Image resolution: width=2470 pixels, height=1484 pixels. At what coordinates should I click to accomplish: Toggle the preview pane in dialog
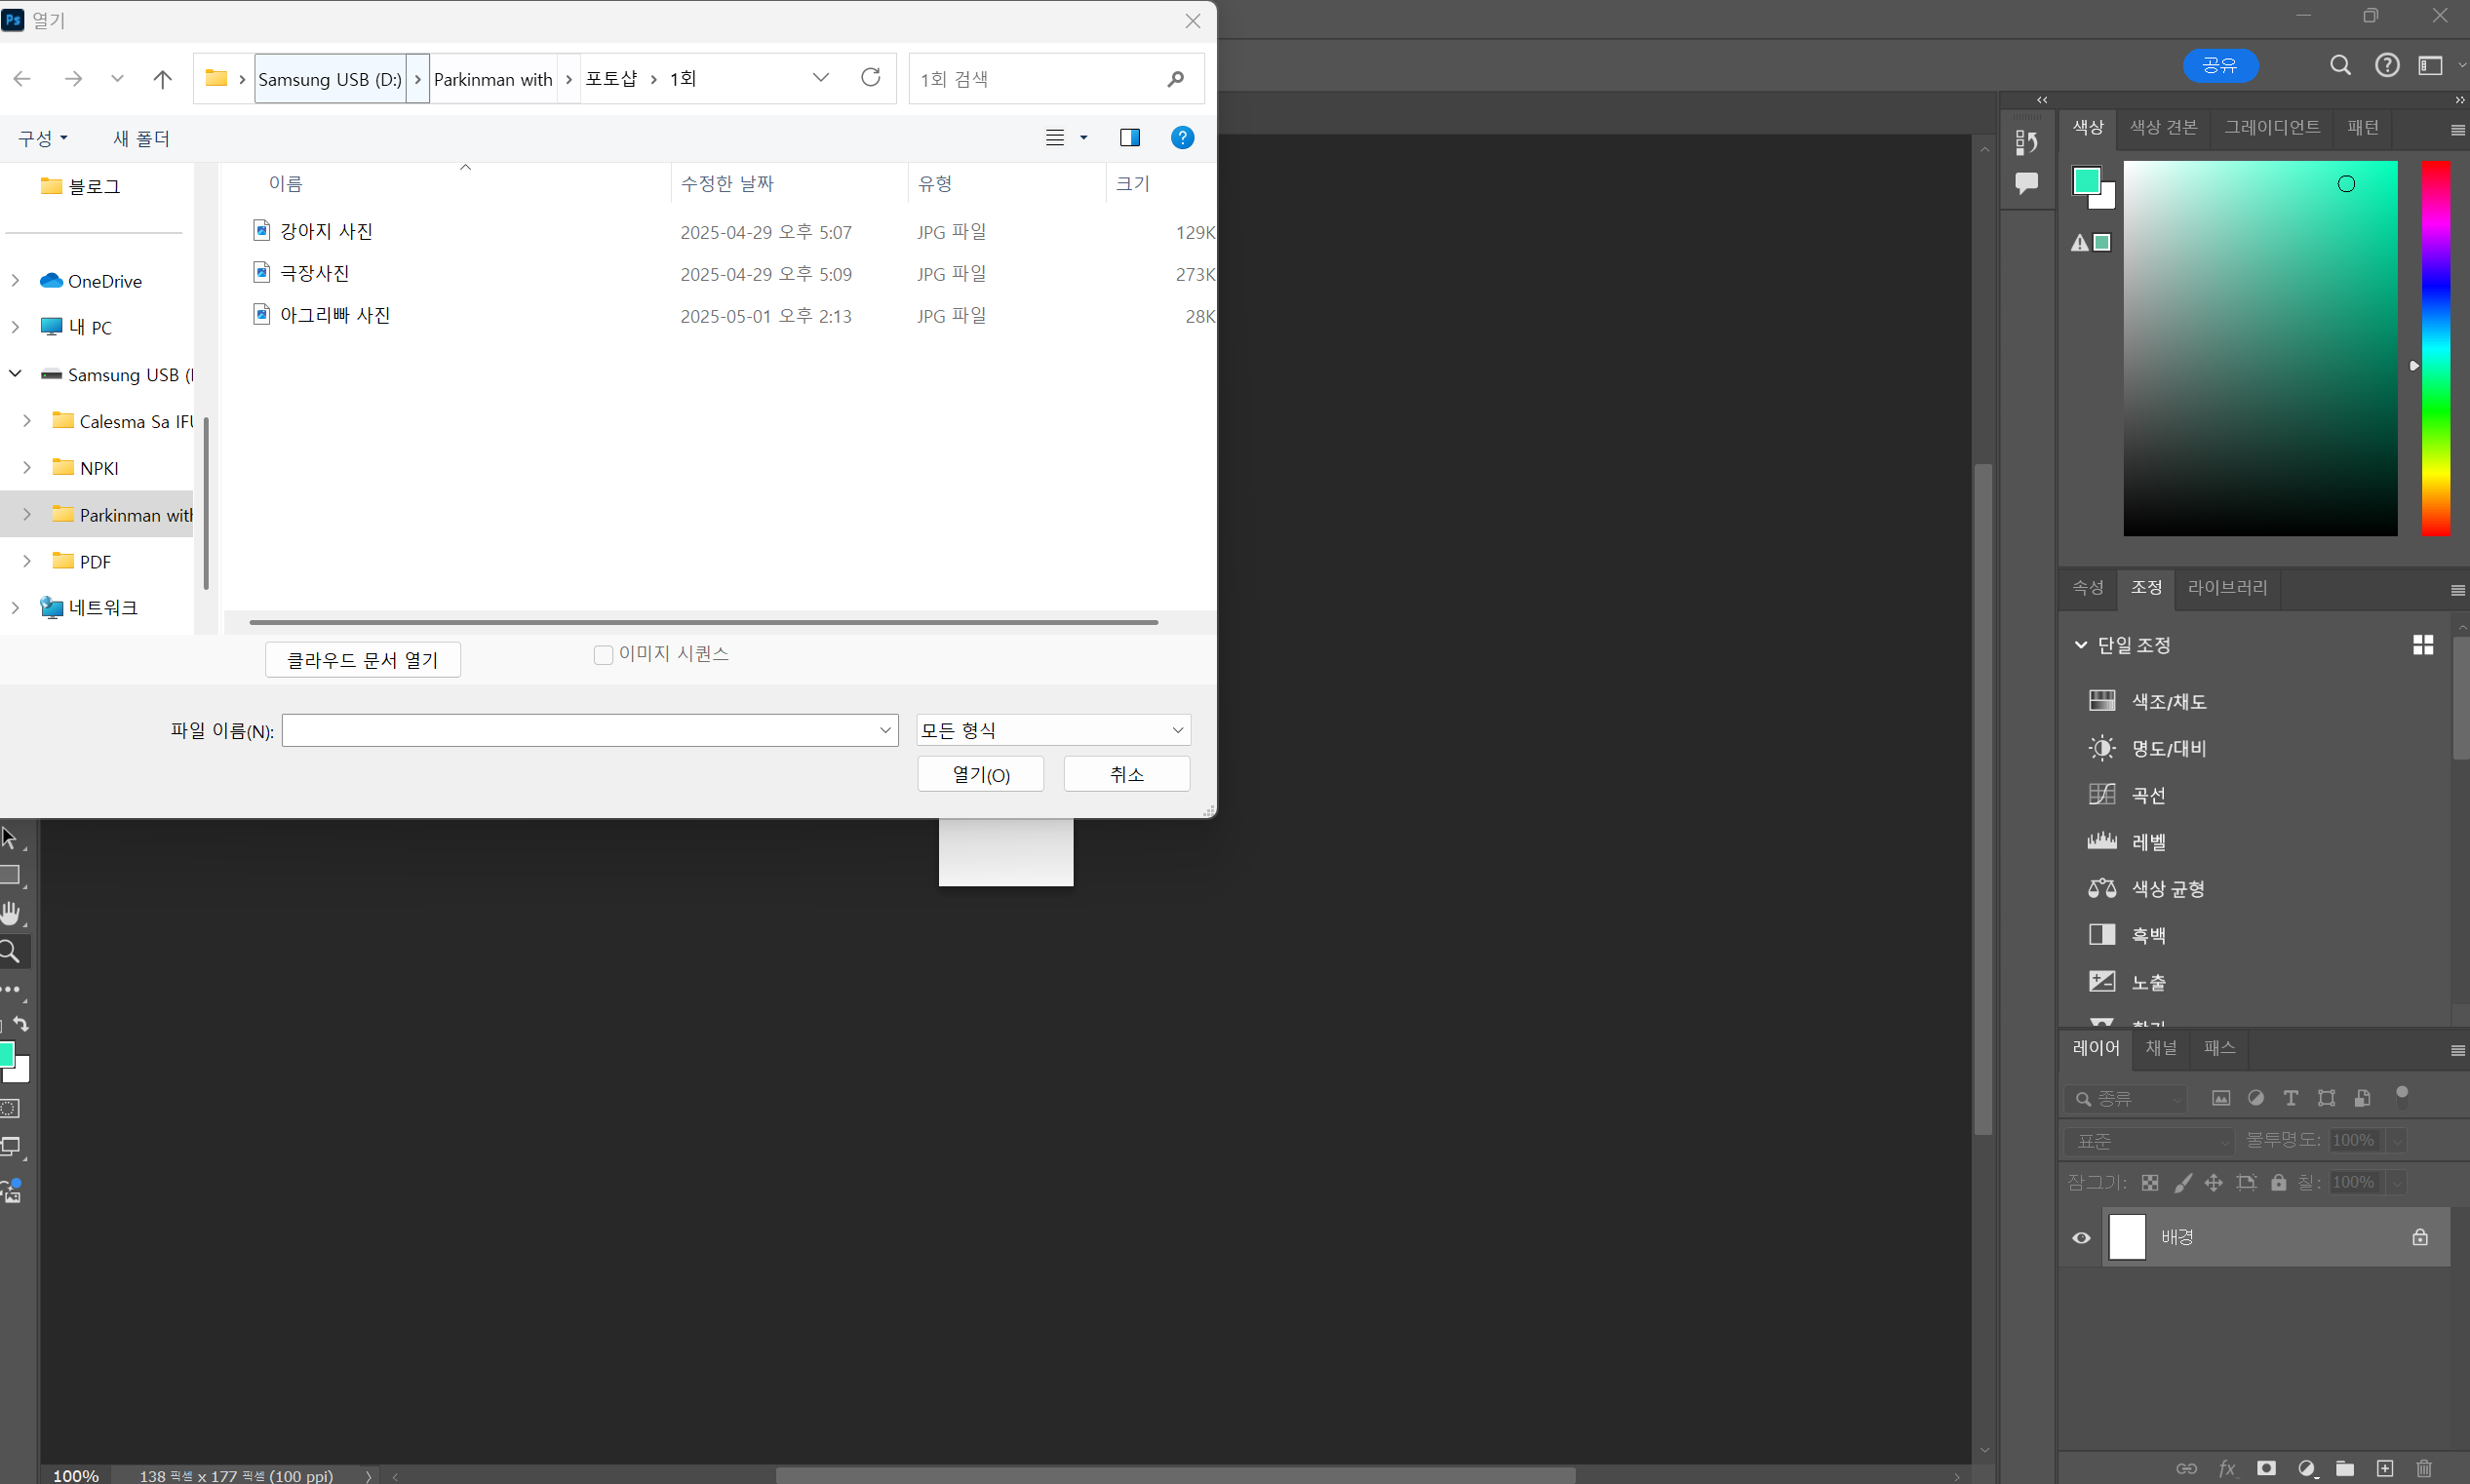1130,138
